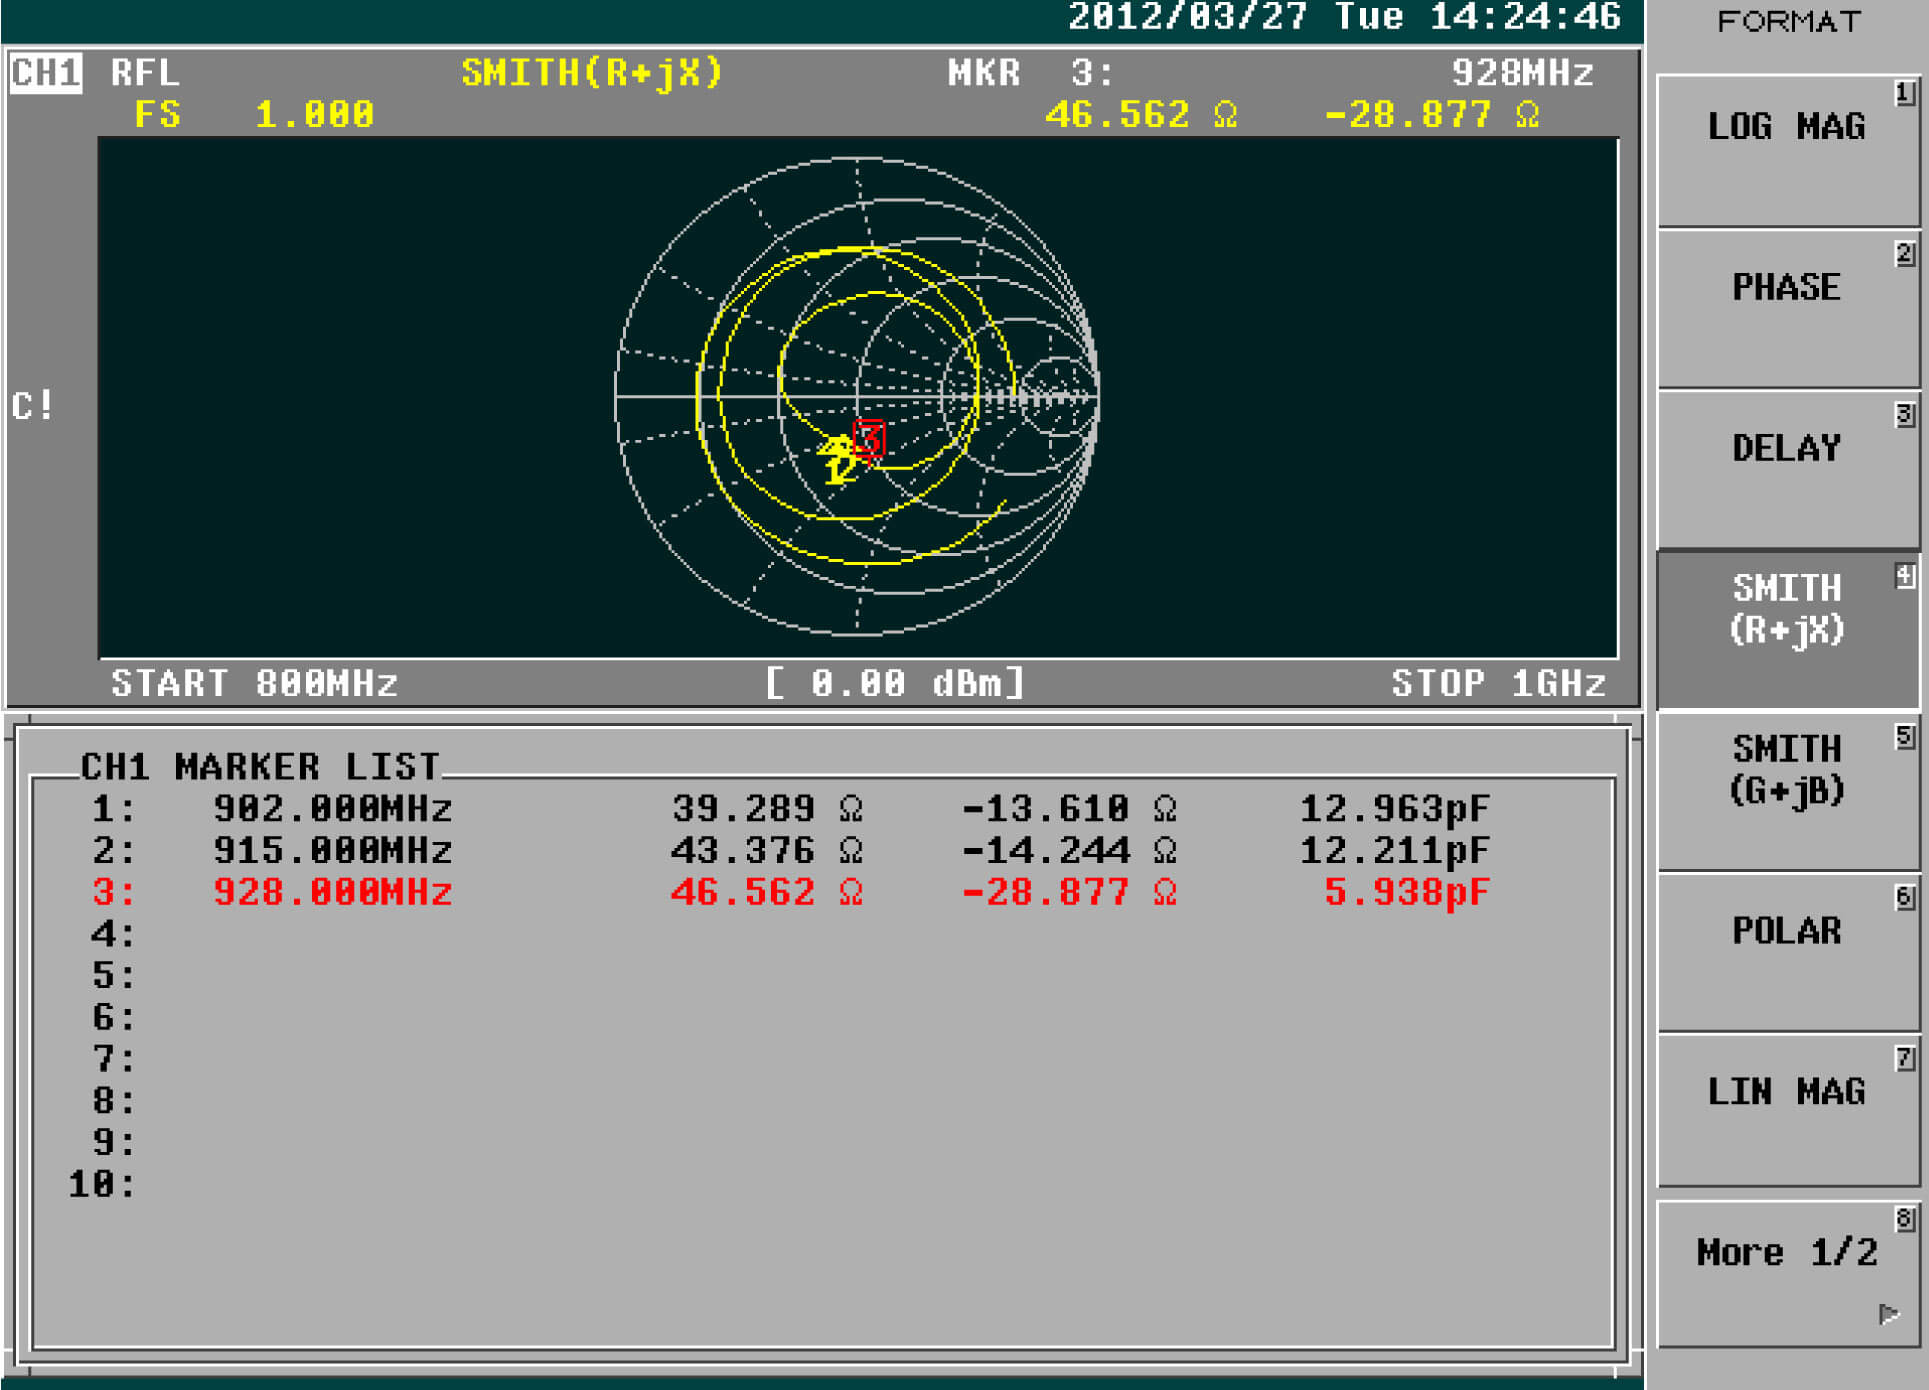Image resolution: width=1929 pixels, height=1390 pixels.
Task: Choose the PHASE format softkey
Action: pyautogui.click(x=1787, y=310)
